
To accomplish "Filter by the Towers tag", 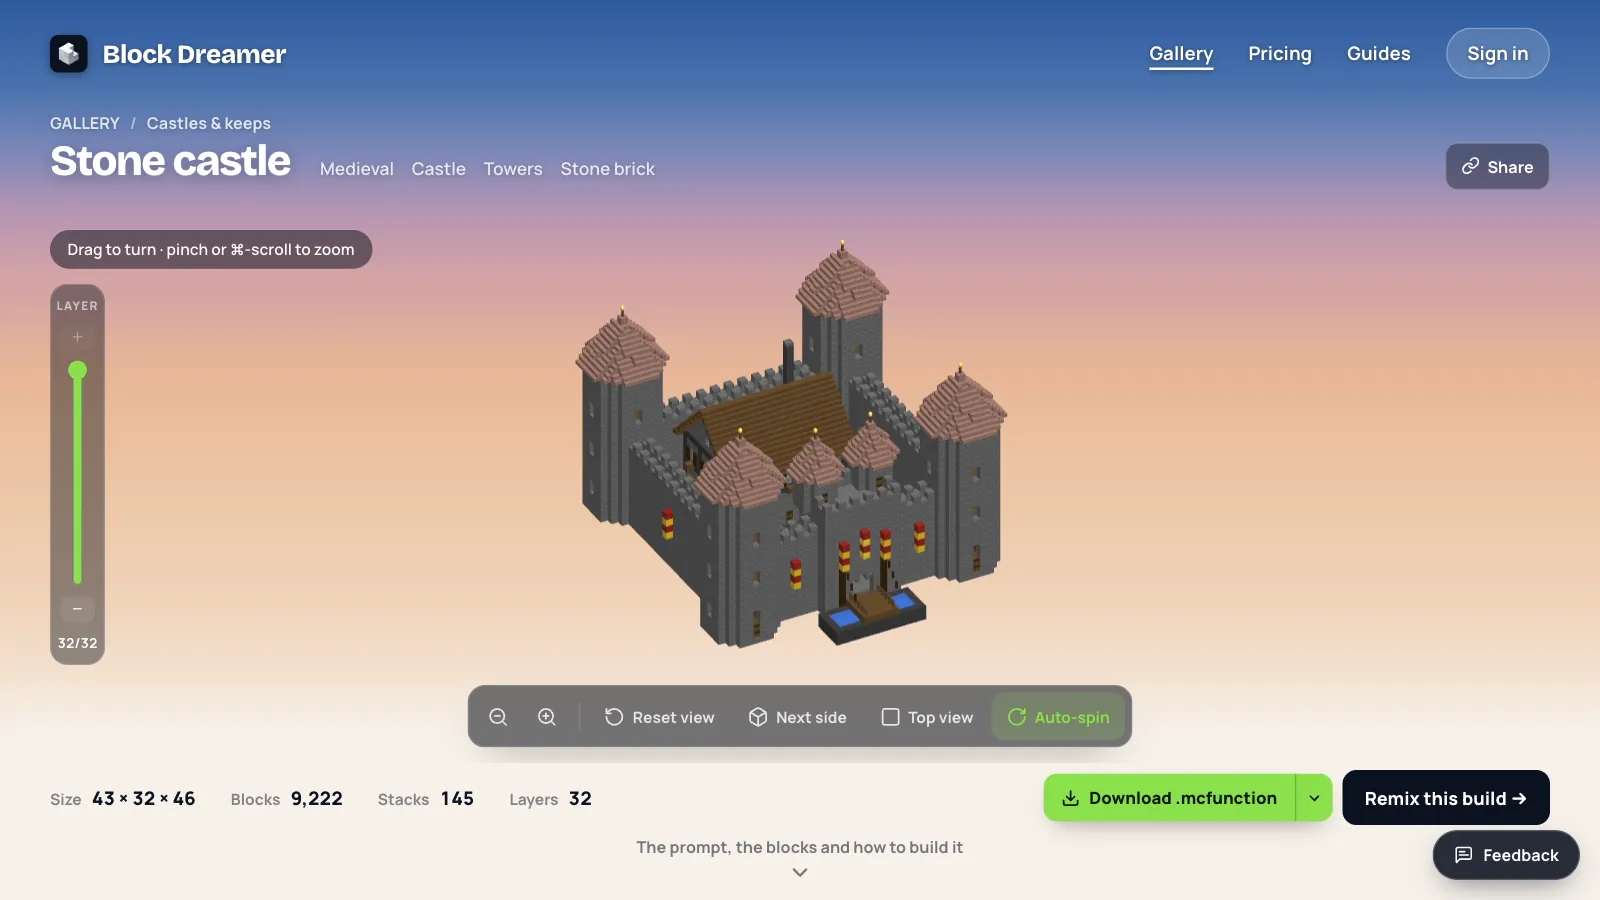I will [513, 169].
